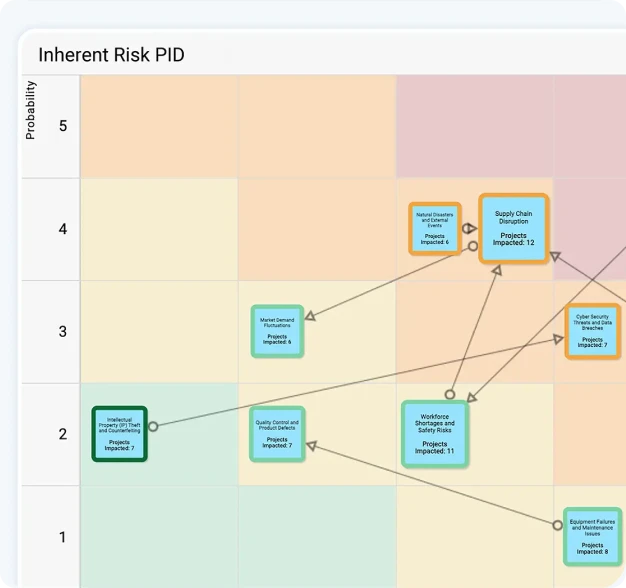Select Workforce Shortages and Safety Risks card
Screen dimensions: 626x588
tap(435, 434)
